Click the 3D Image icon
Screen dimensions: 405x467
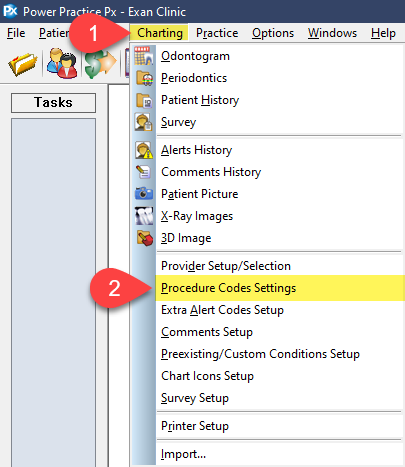point(145,238)
